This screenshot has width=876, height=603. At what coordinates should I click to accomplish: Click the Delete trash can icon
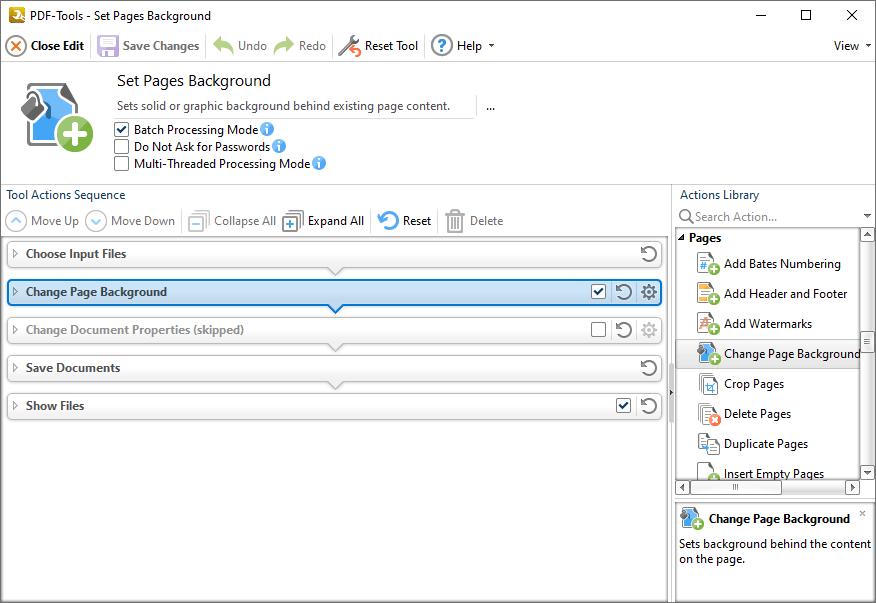pos(455,221)
